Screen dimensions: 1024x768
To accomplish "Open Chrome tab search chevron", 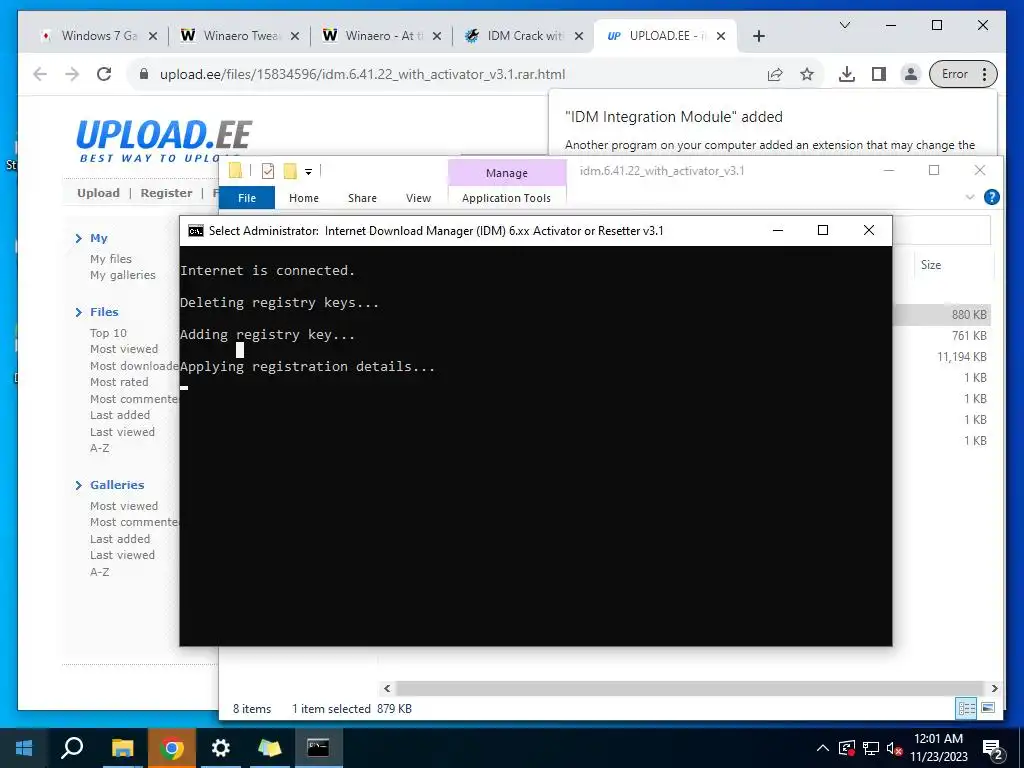I will (844, 25).
